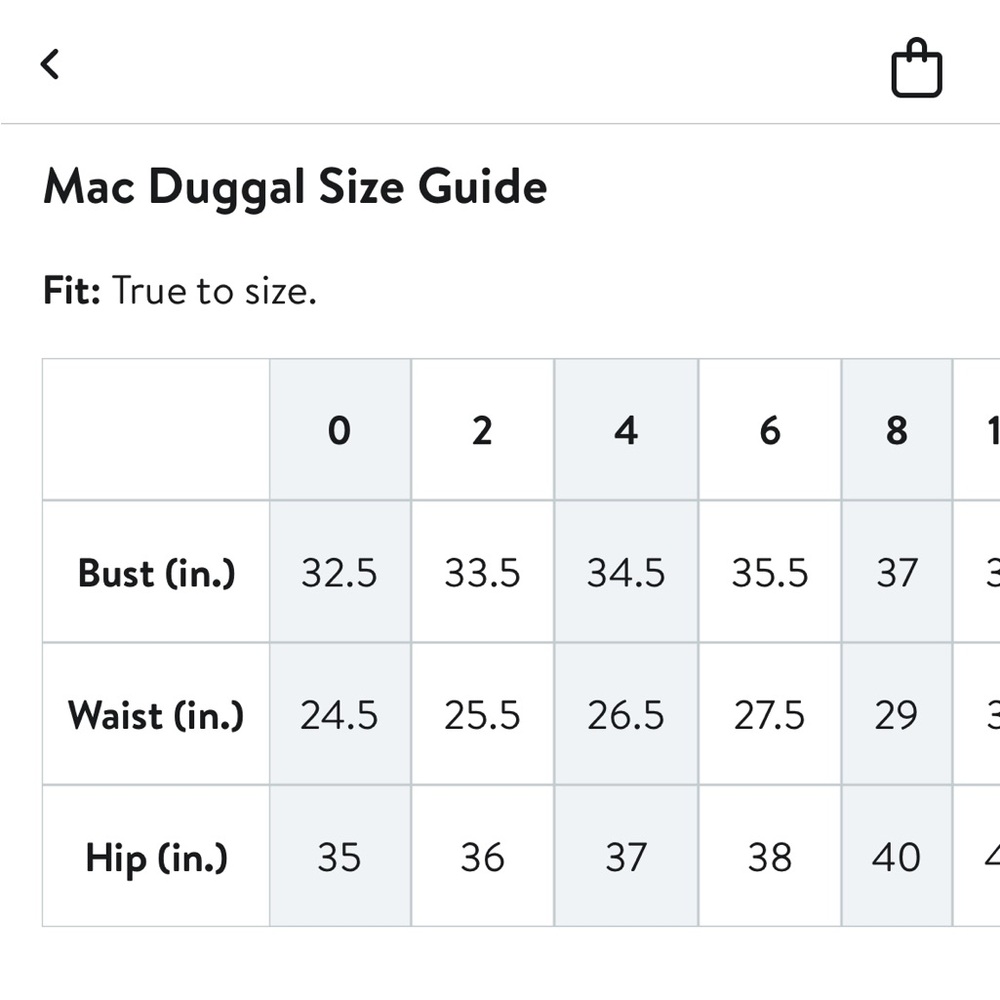Select size 6 column header

(x=770, y=430)
